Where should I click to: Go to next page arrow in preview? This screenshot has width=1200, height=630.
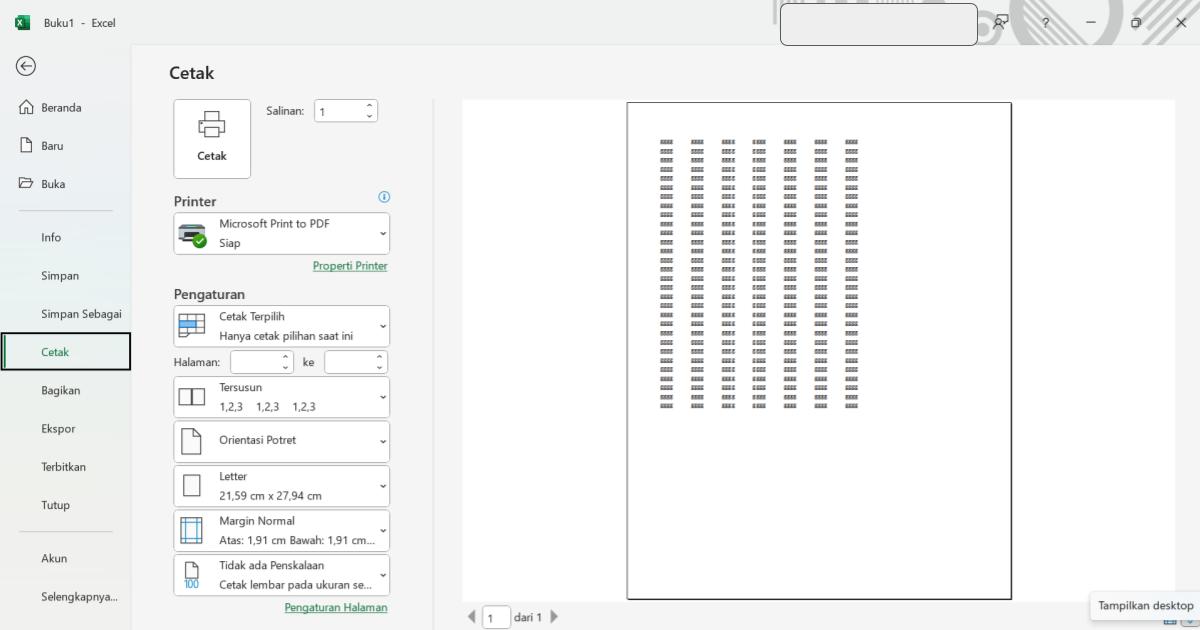pos(554,617)
